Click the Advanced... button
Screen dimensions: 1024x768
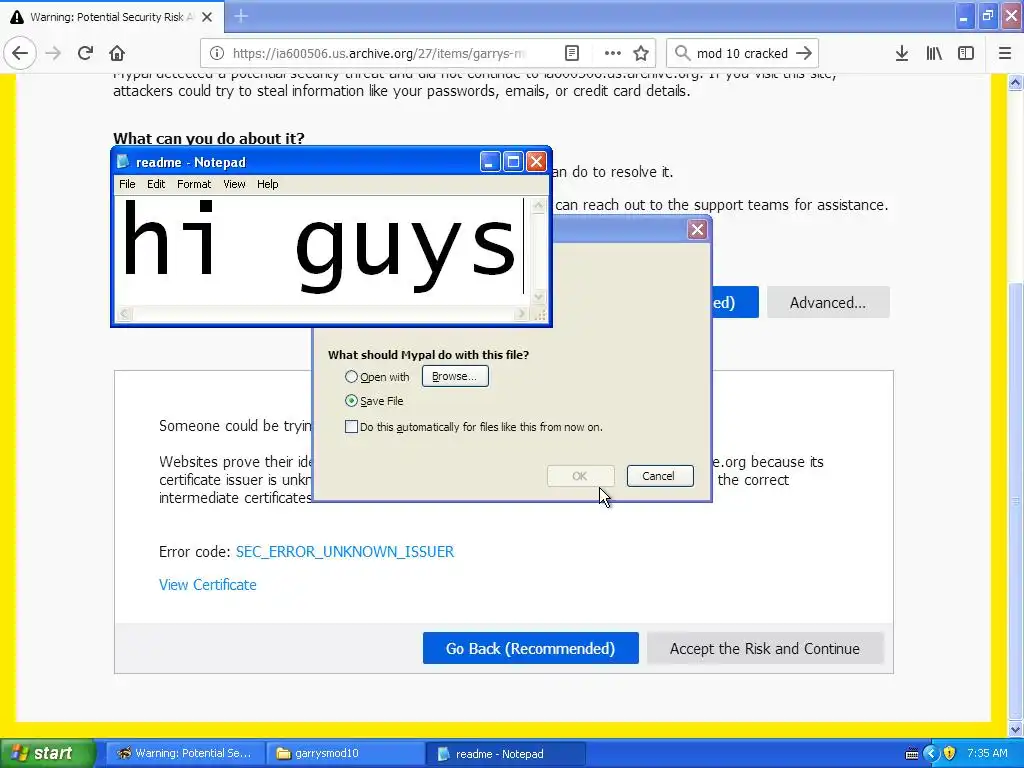828,302
